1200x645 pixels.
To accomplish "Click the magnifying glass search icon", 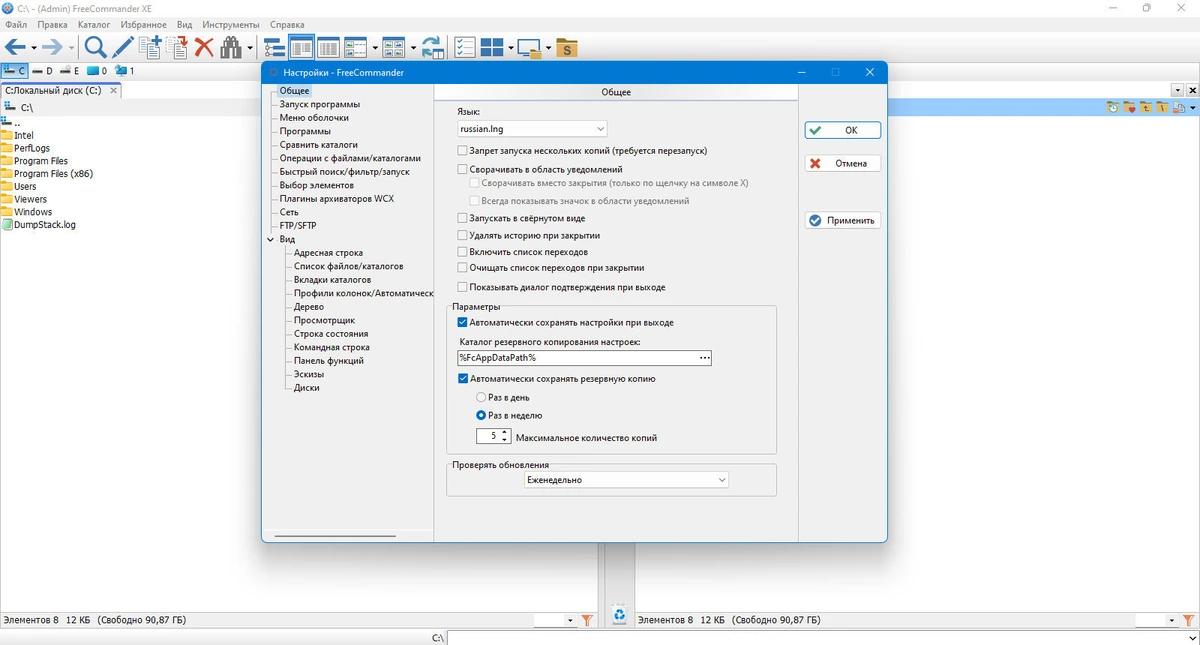I will pos(95,47).
